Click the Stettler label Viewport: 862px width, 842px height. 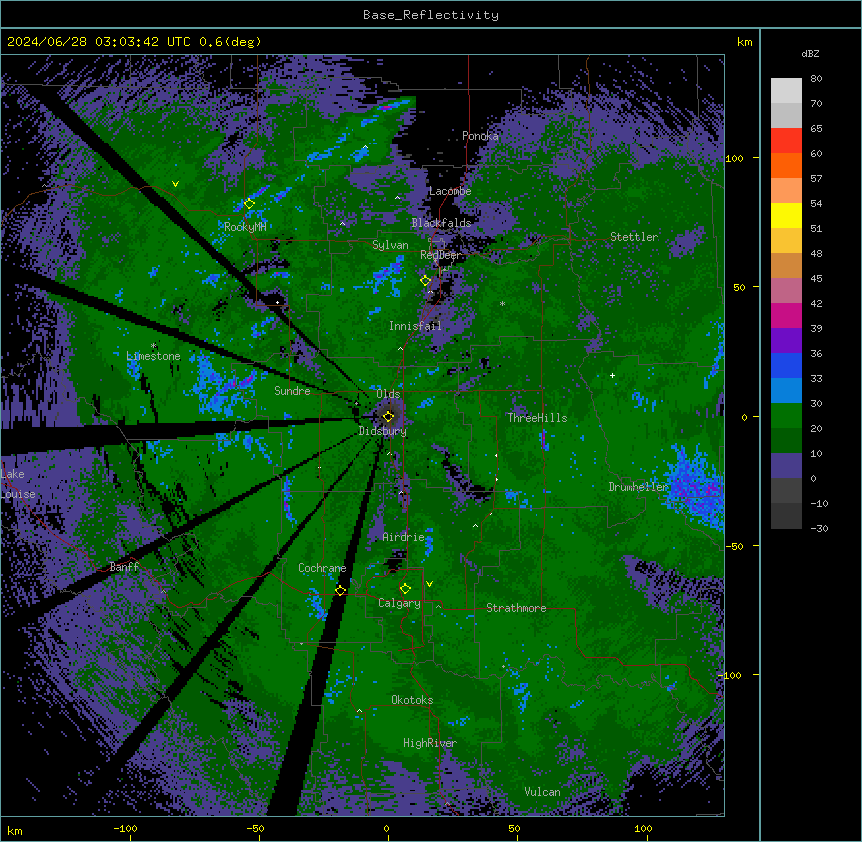click(634, 237)
